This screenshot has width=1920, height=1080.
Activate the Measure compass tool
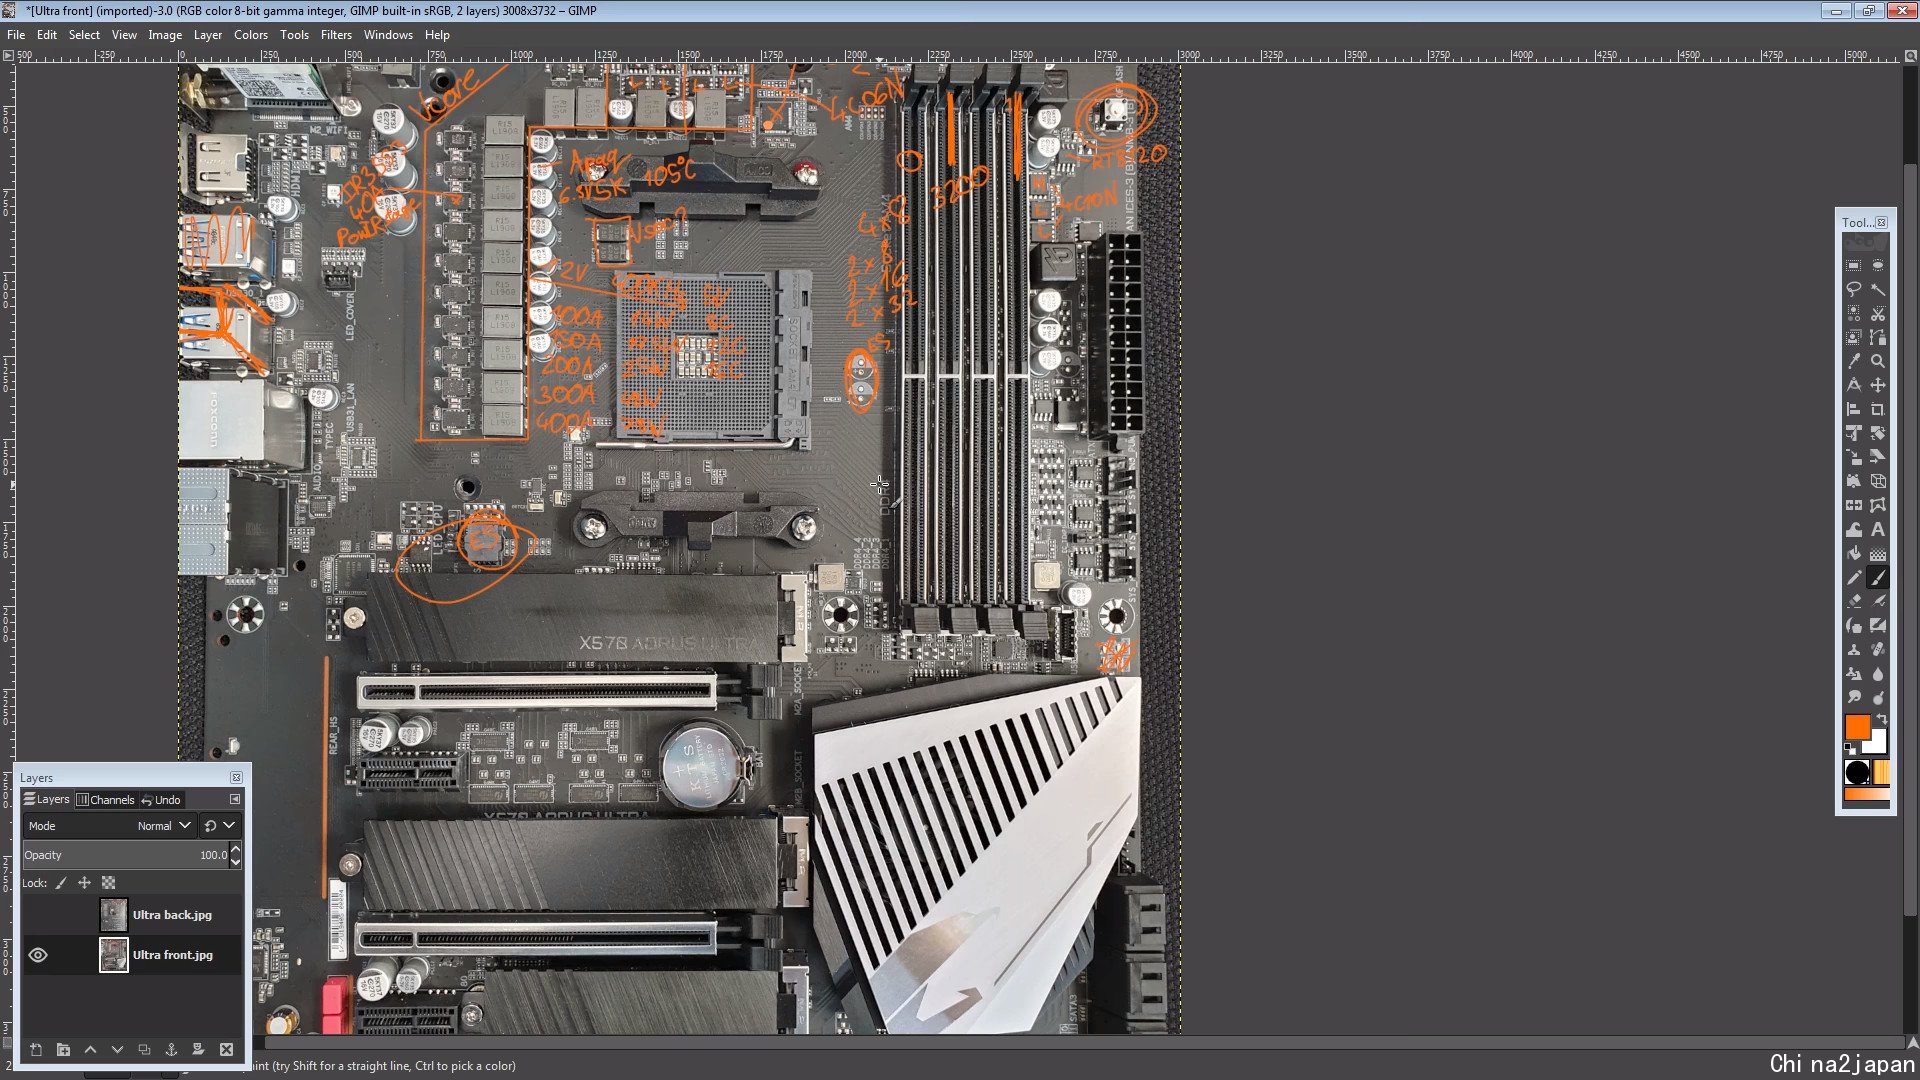click(x=1853, y=386)
